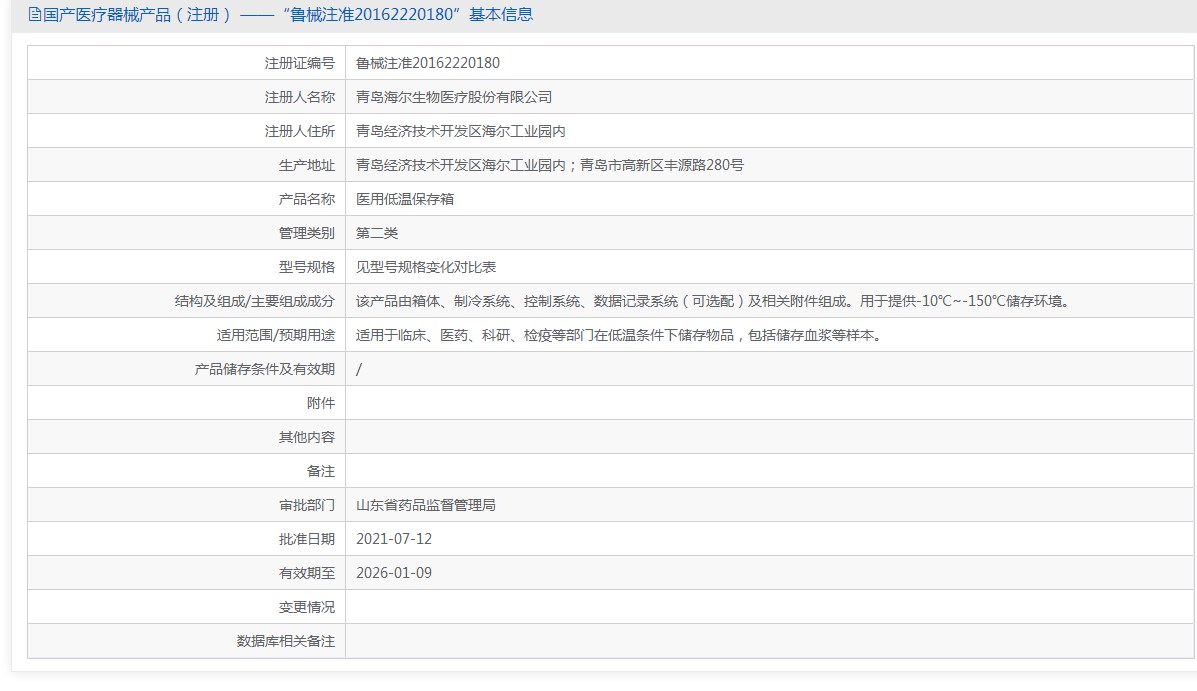Click the 注册人名称 label
Viewport: 1197px width, 691px height.
coord(299,97)
